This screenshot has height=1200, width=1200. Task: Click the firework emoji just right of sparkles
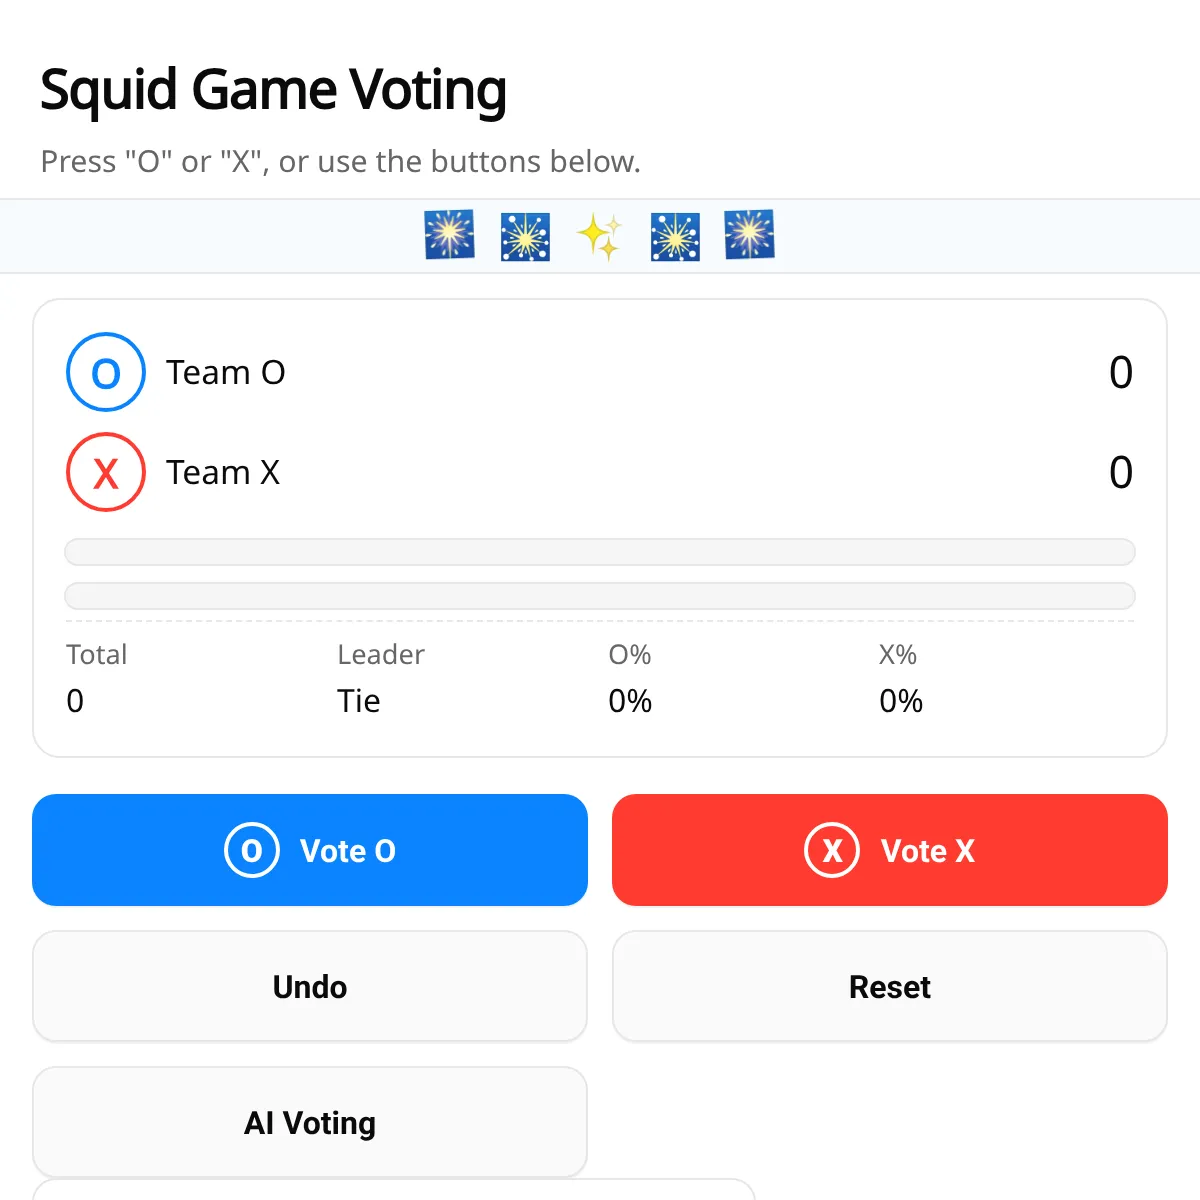coord(675,236)
